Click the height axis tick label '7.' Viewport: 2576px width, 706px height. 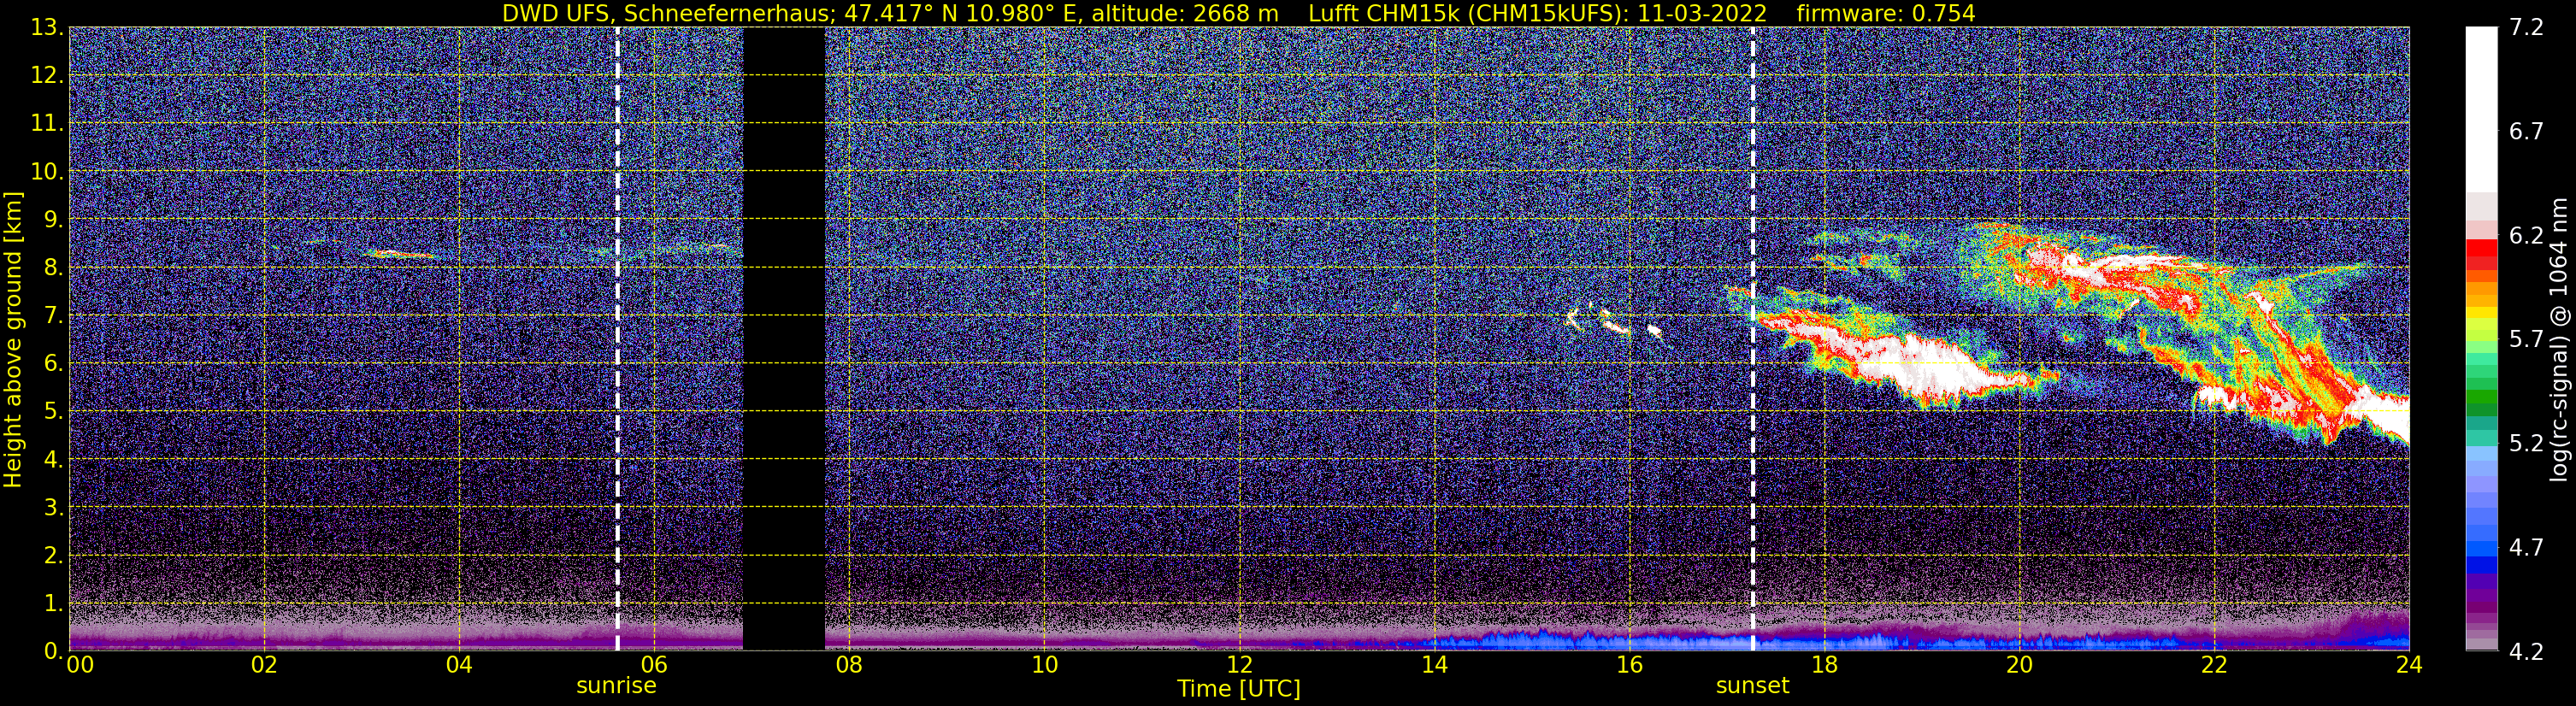pos(54,316)
